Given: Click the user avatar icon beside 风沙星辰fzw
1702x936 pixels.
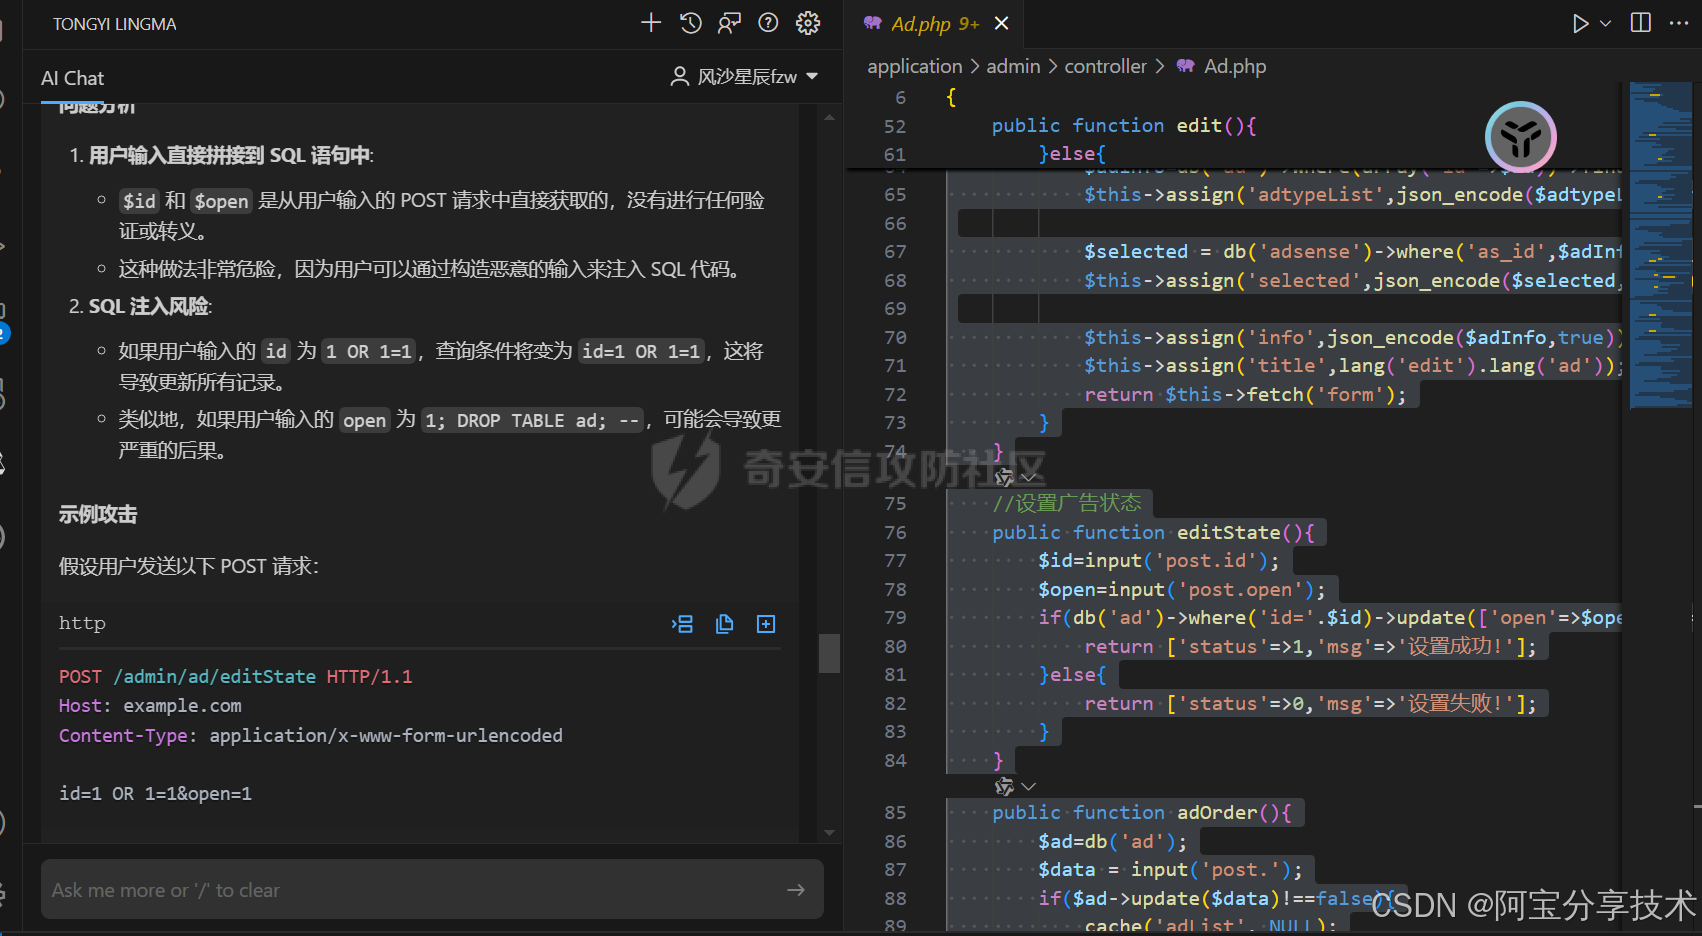Looking at the screenshot, I should pos(680,77).
